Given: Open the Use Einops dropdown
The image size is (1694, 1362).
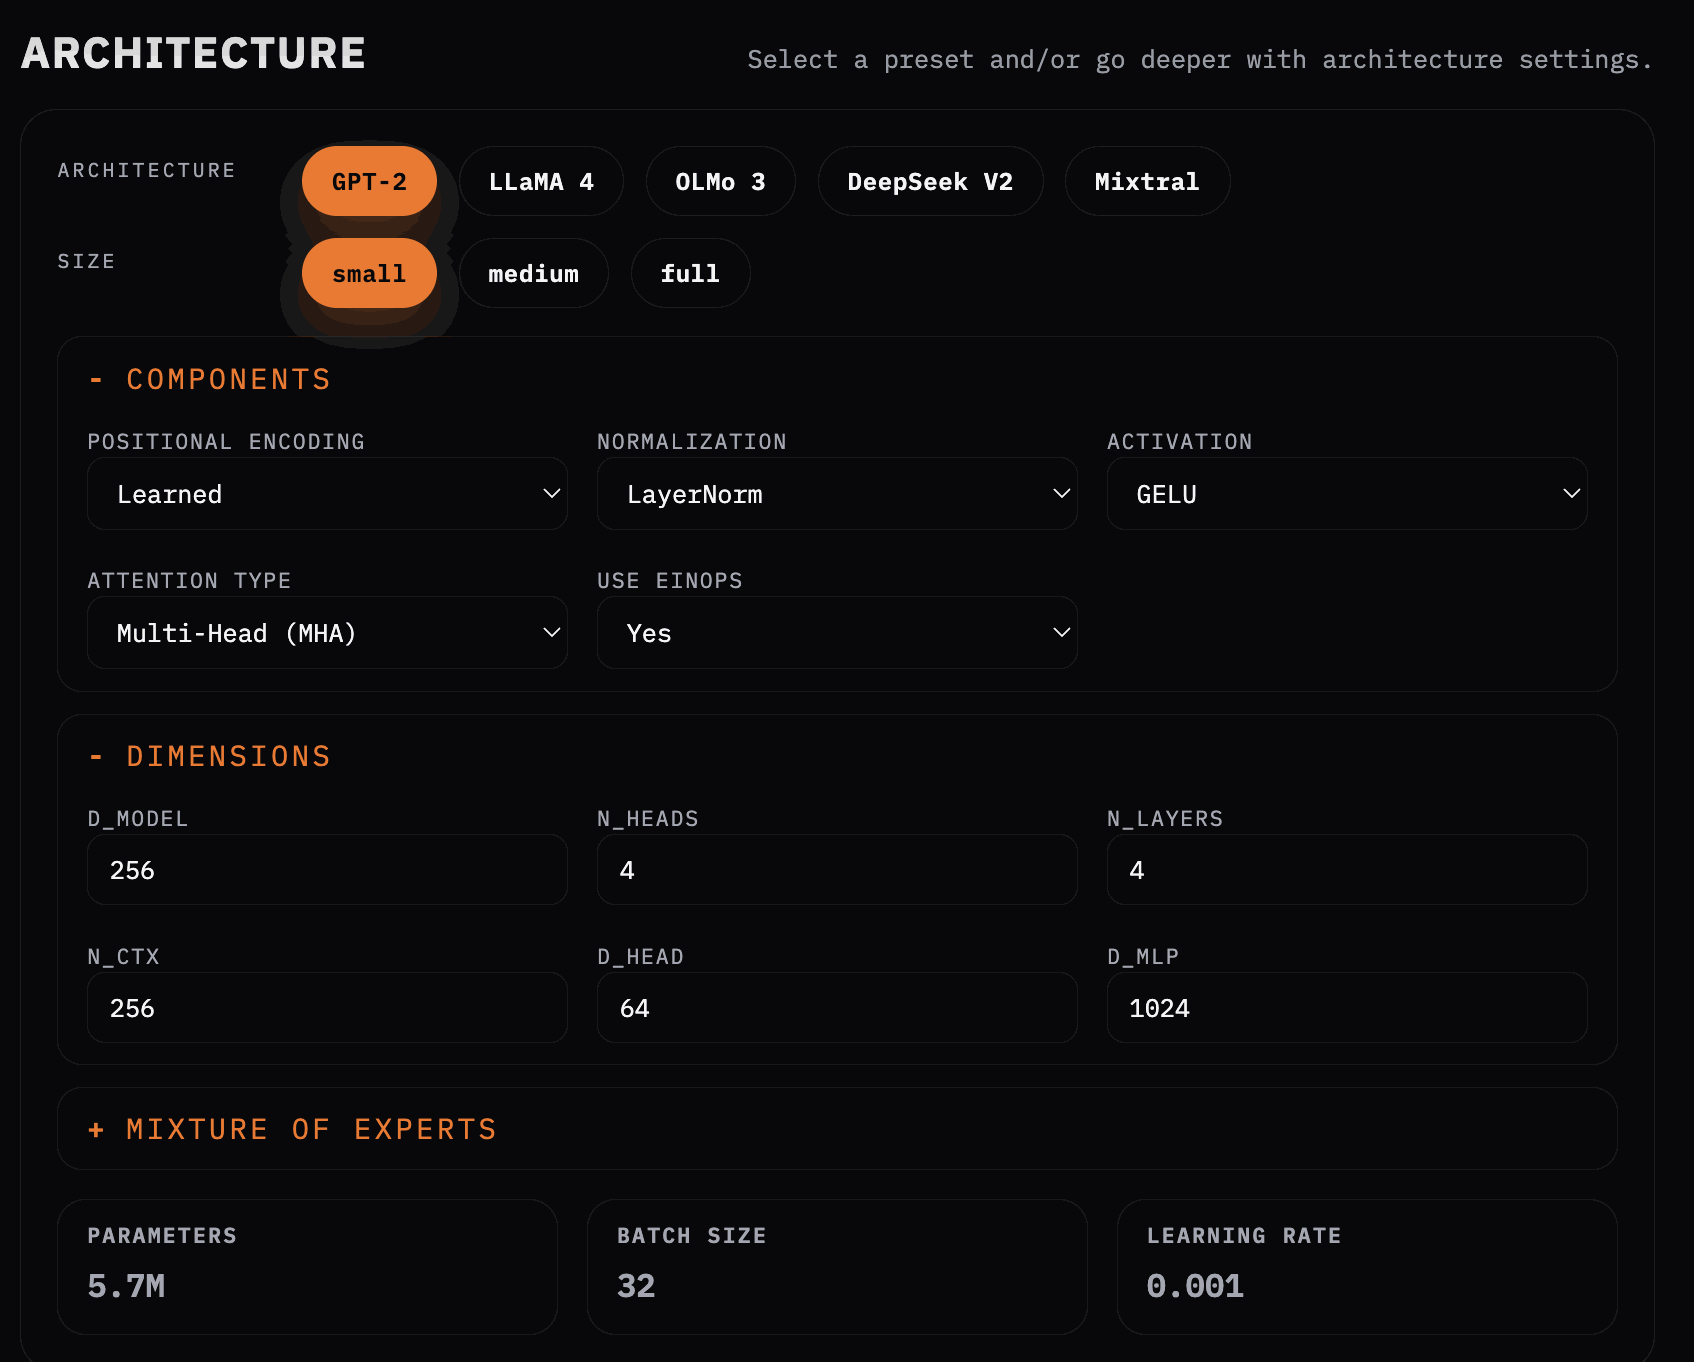Looking at the screenshot, I should pos(836,633).
